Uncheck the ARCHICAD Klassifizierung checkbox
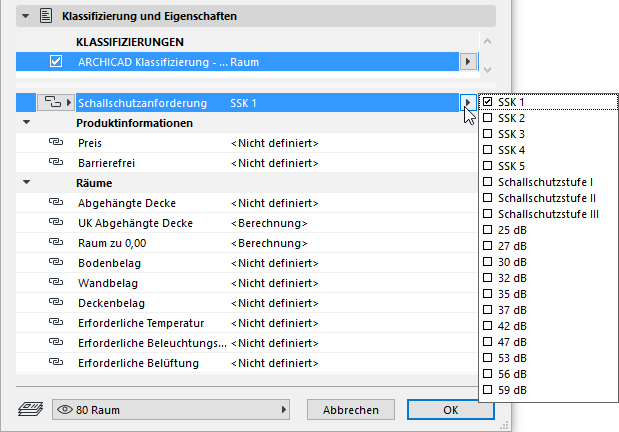Image resolution: width=619 pixels, height=432 pixels. tap(56, 62)
